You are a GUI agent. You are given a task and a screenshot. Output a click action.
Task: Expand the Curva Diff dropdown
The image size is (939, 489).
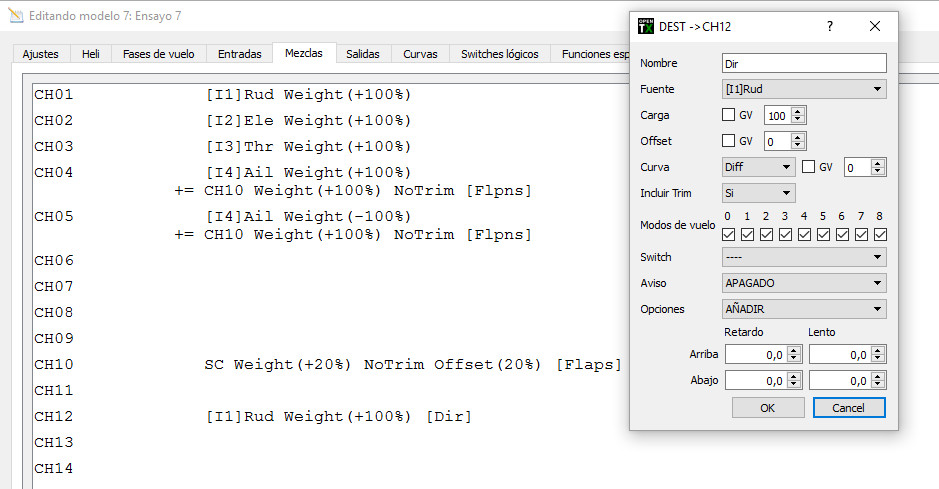click(758, 167)
